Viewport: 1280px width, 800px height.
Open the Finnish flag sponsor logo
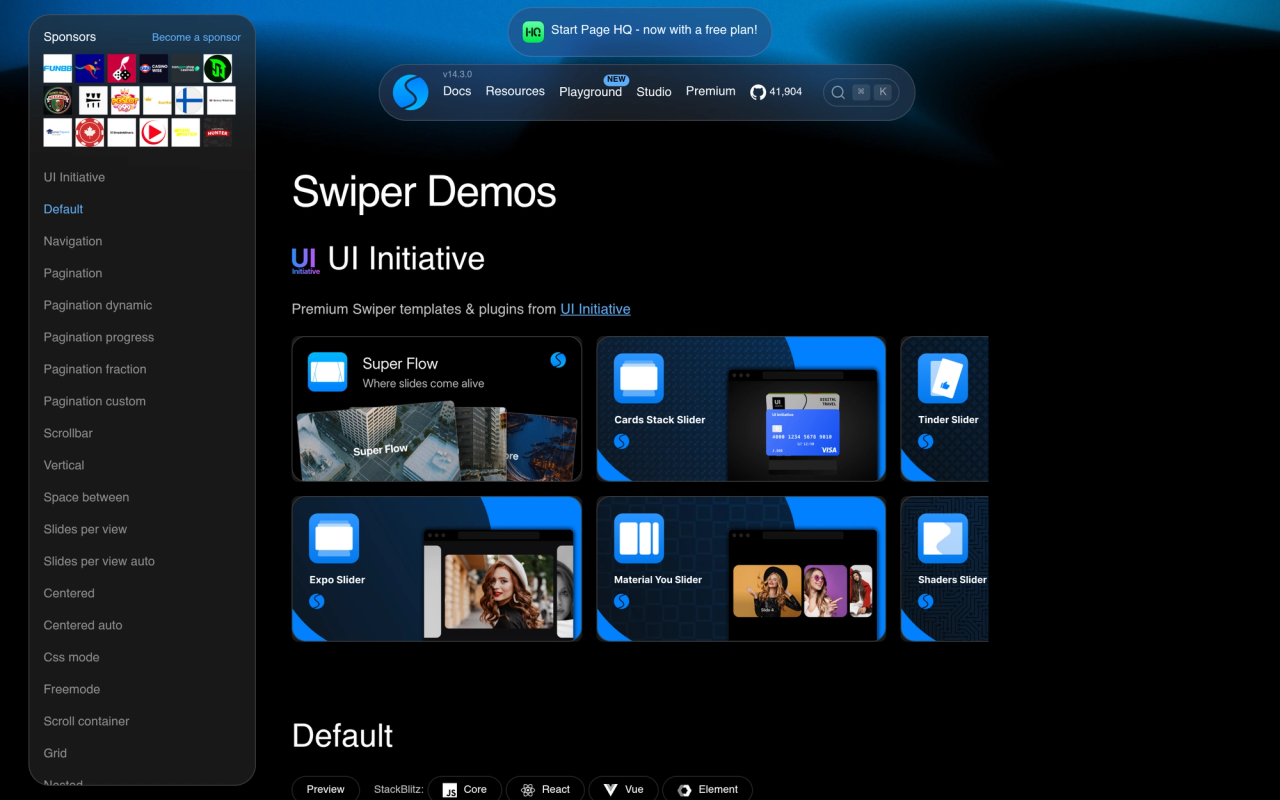[189, 100]
